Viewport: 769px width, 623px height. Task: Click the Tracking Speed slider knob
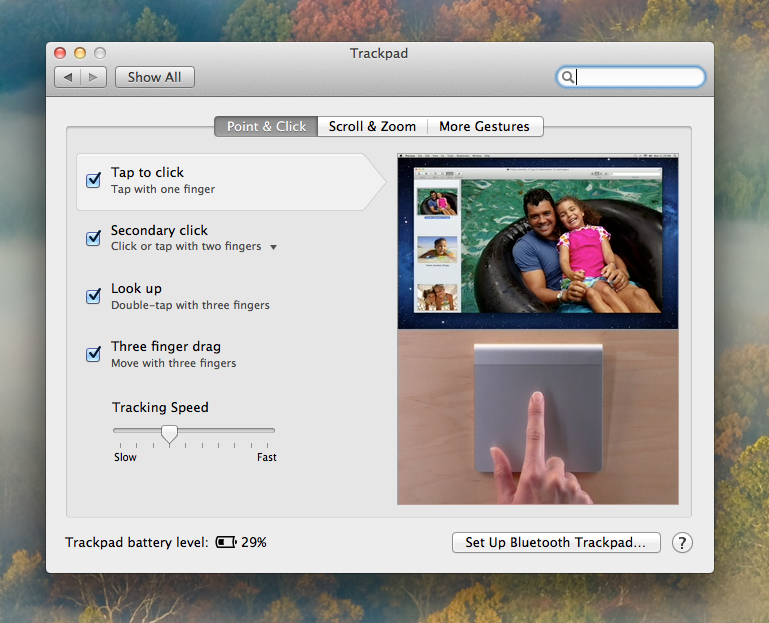pos(170,433)
